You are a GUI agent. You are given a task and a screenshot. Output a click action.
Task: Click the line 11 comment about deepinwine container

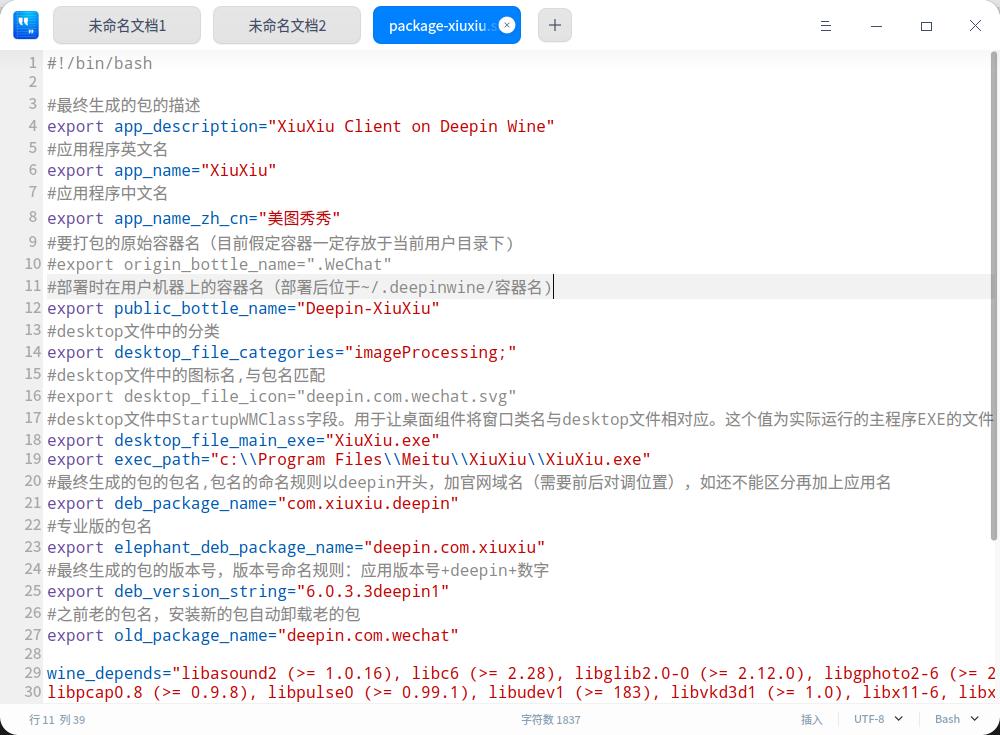coord(300,287)
